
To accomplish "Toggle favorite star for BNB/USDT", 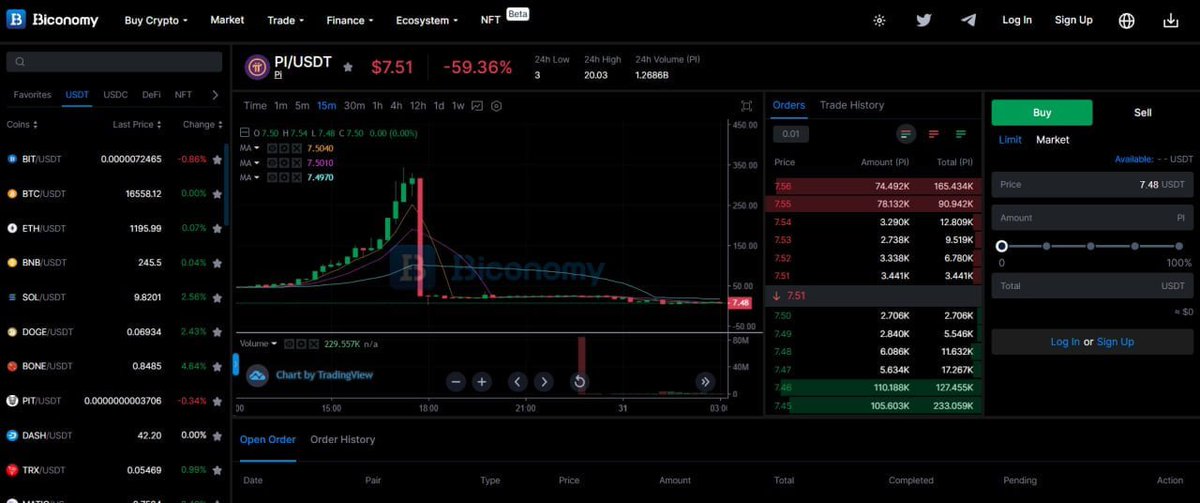I will pos(217,263).
